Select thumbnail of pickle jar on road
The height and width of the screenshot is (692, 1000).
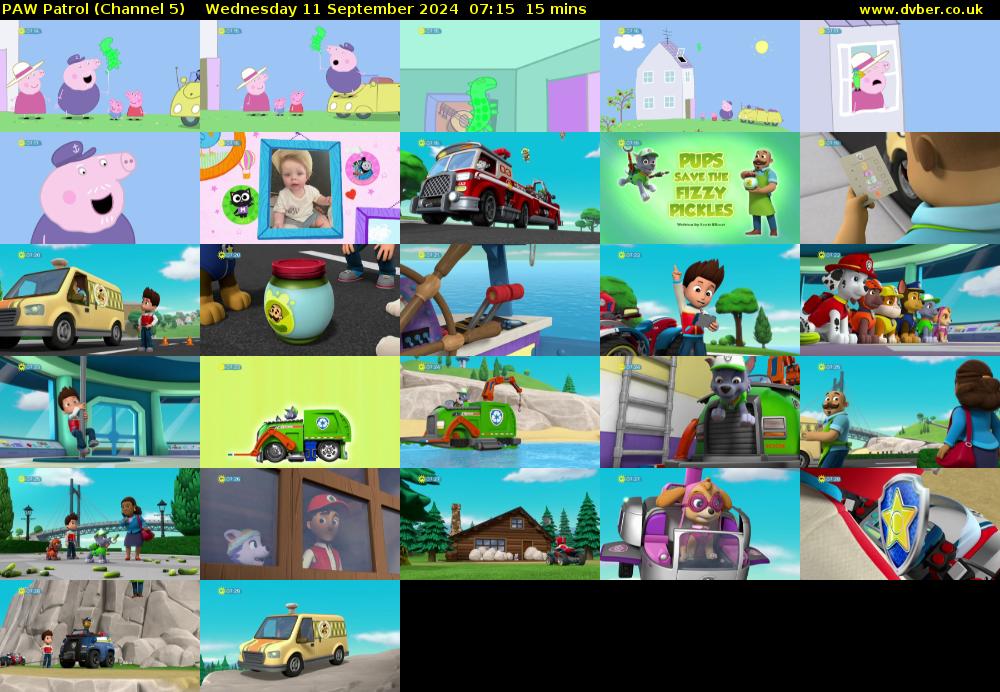pos(300,300)
